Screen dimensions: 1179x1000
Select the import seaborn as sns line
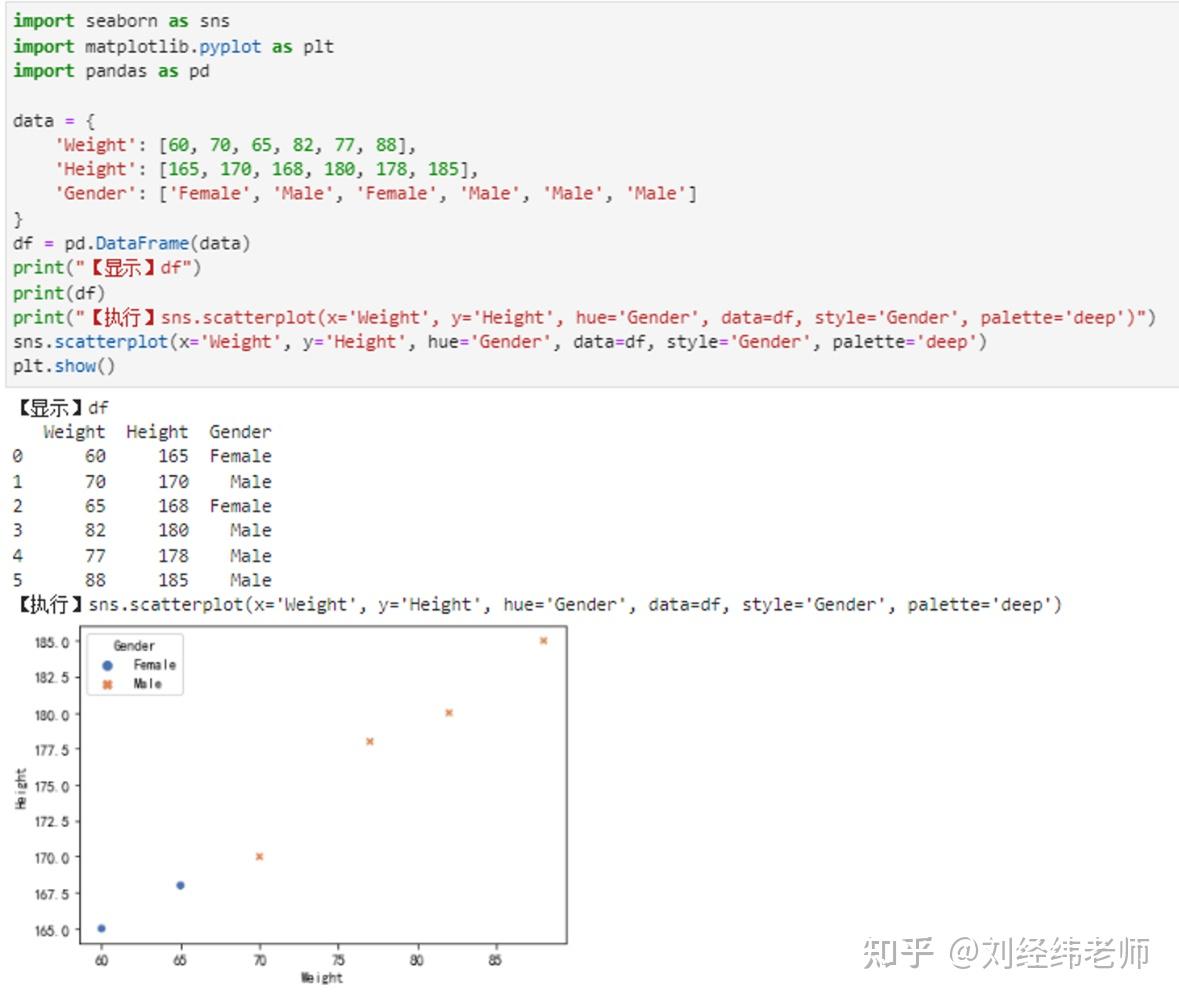point(120,20)
